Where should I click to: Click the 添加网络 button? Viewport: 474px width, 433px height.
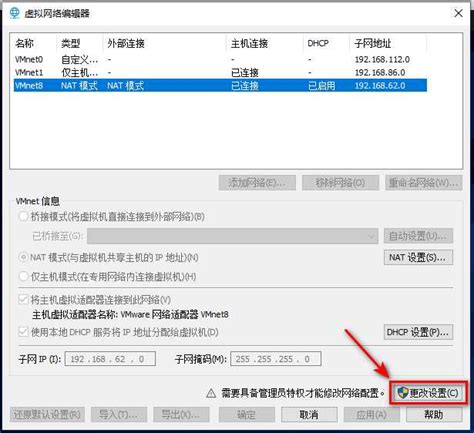[x=257, y=182]
